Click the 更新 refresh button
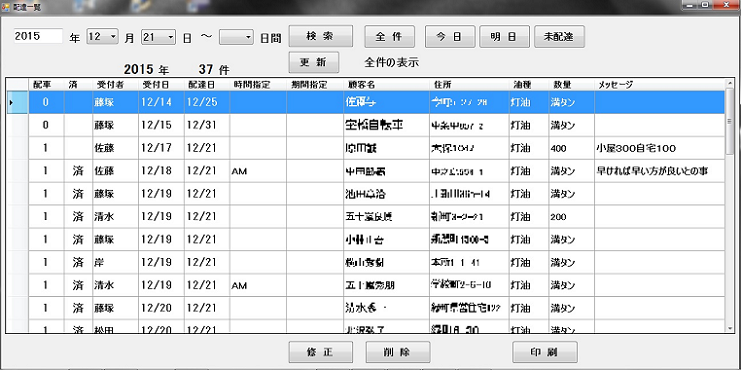This screenshot has width=741, height=370. pos(314,62)
